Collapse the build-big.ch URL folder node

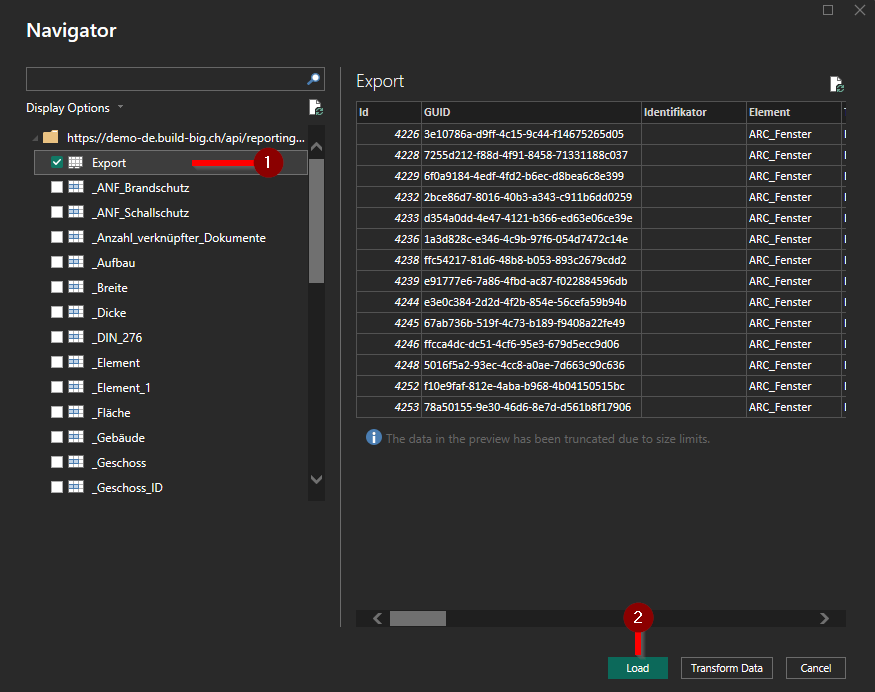point(36,138)
